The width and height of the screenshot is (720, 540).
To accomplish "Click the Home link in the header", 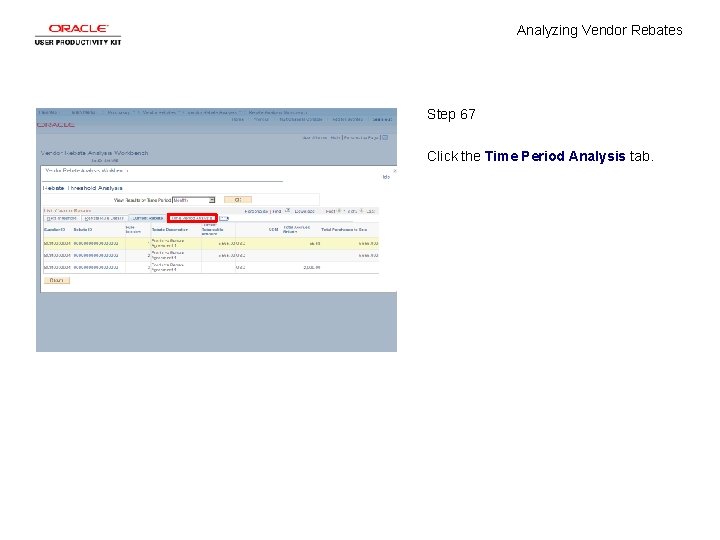I will (237, 119).
